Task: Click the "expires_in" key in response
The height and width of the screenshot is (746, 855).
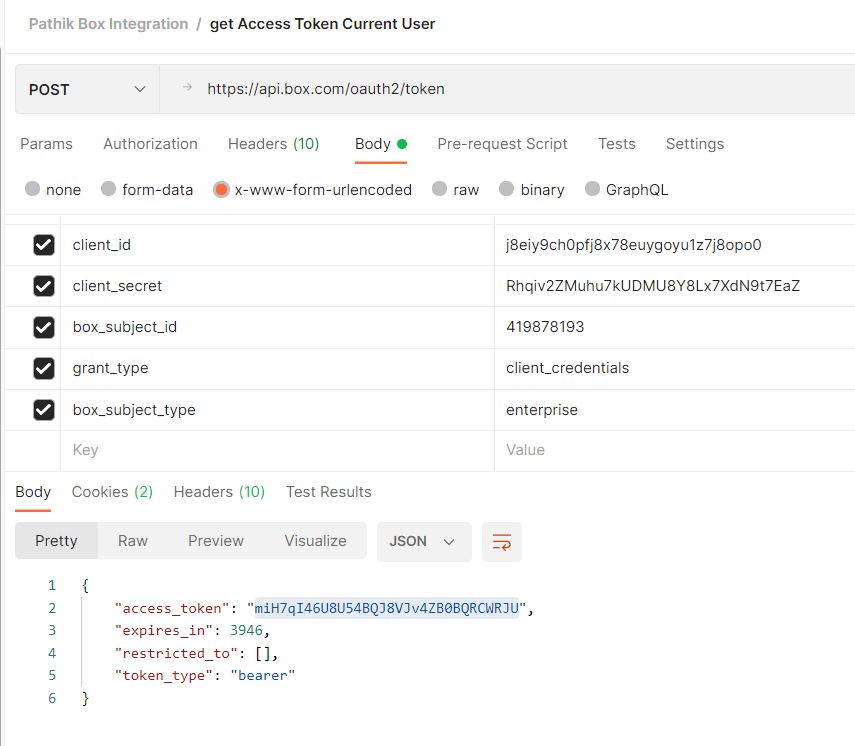Action: pyautogui.click(x=163, y=631)
